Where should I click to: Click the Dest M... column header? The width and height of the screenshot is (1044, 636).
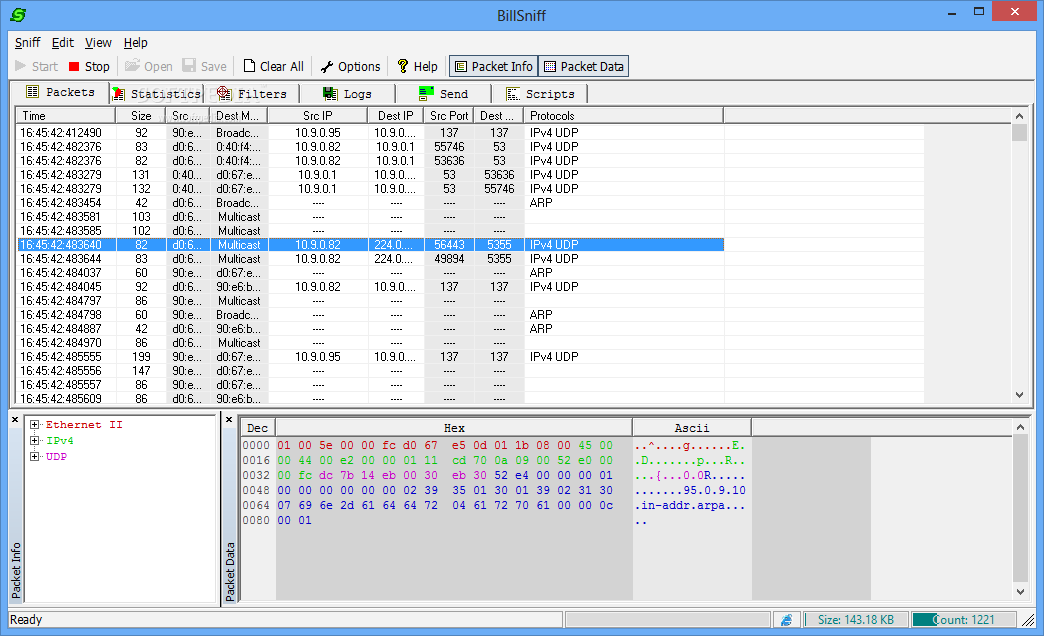pyautogui.click(x=238, y=115)
